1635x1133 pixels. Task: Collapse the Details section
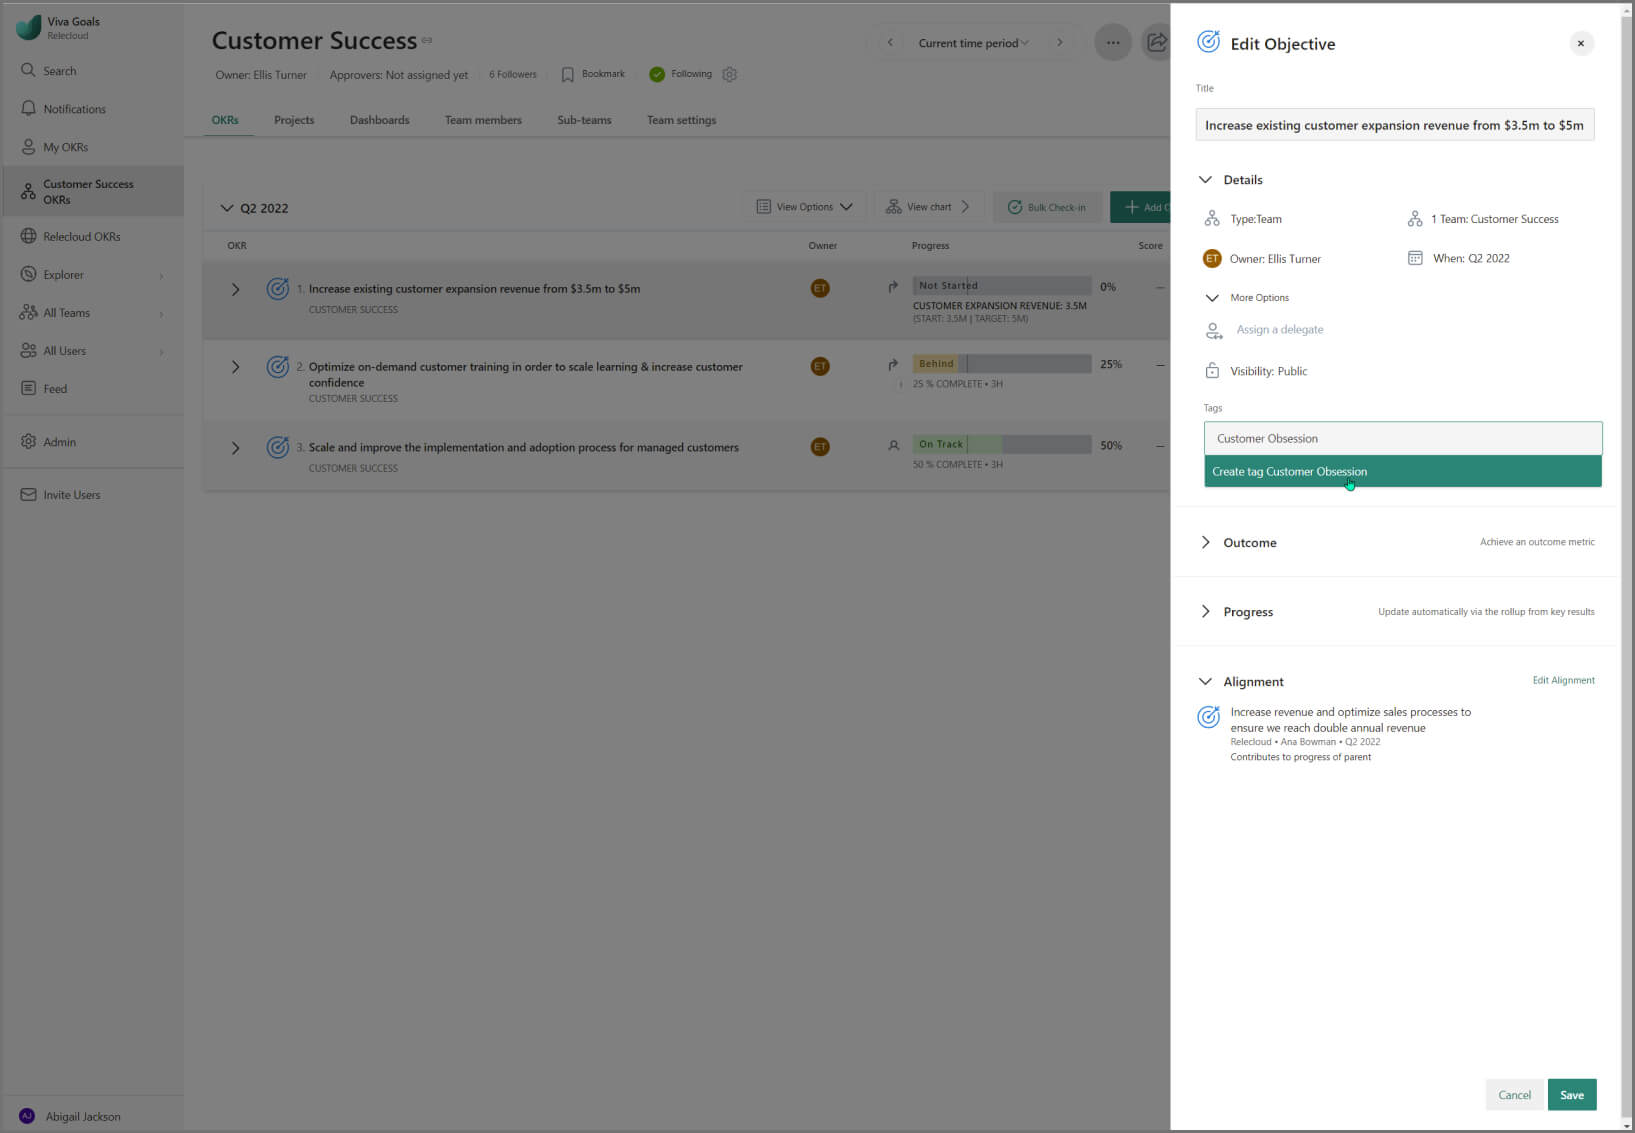(1205, 180)
